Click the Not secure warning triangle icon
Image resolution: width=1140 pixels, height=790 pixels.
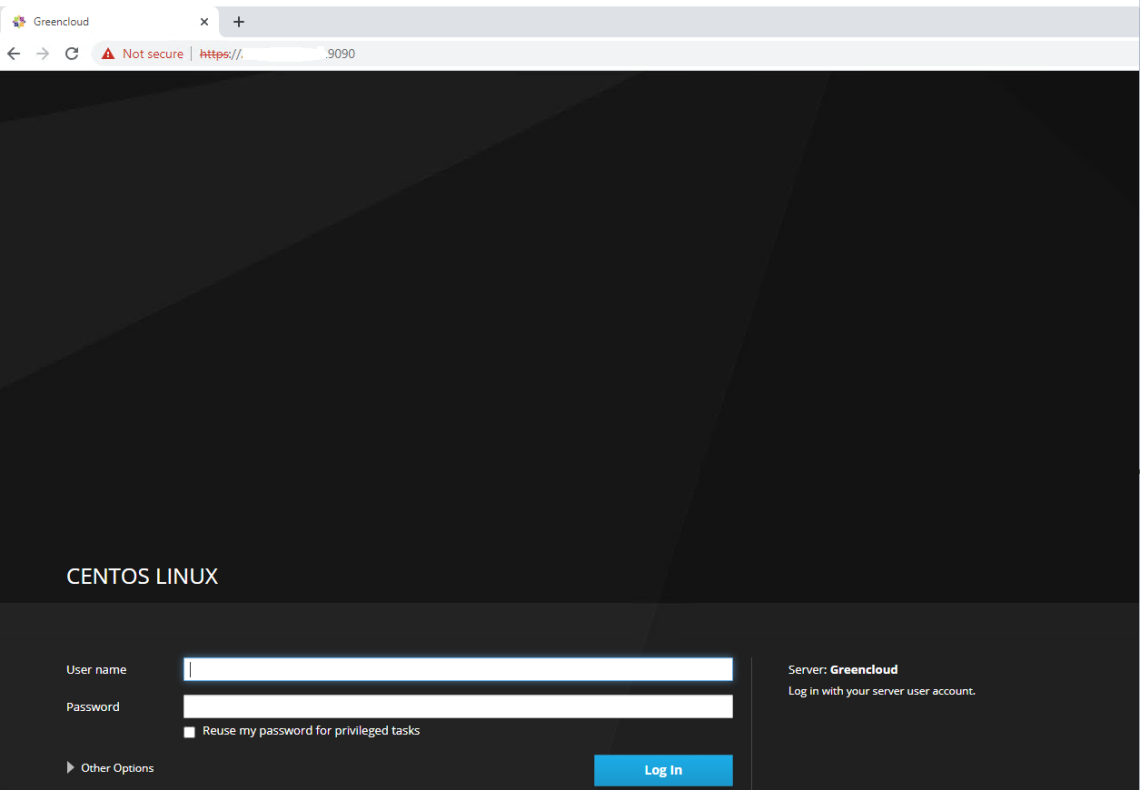pyautogui.click(x=108, y=54)
